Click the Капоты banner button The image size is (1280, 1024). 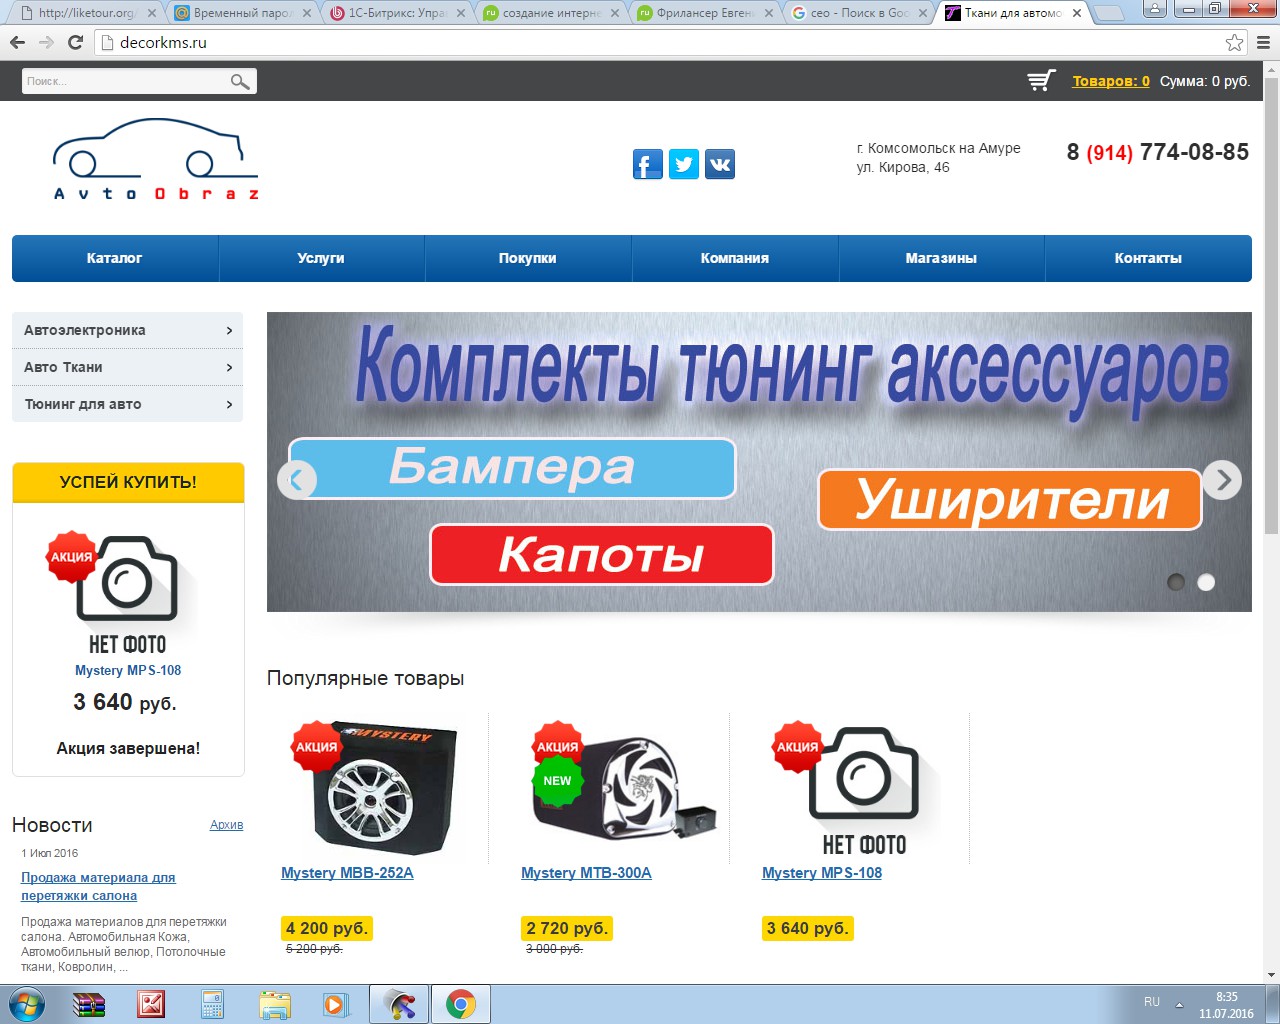[602, 554]
